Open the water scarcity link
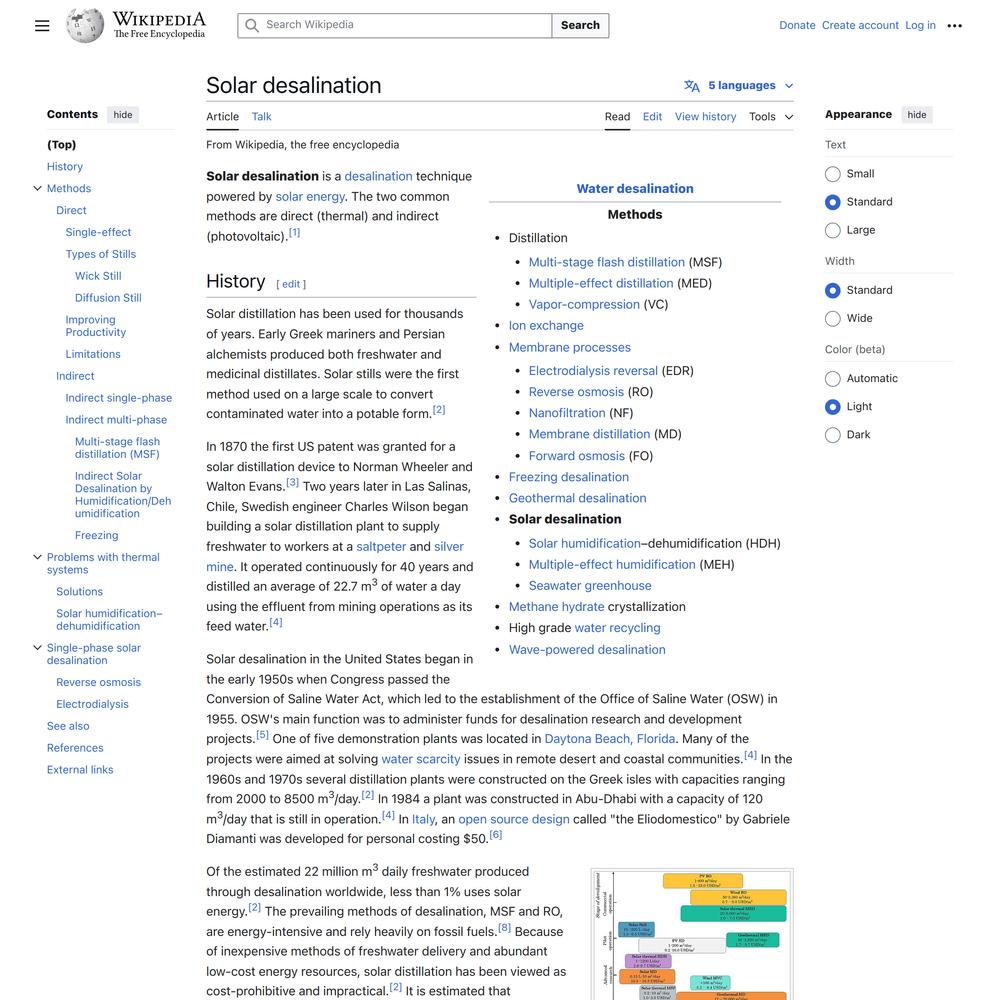Viewport: 1000px width, 1000px height. pos(421,759)
